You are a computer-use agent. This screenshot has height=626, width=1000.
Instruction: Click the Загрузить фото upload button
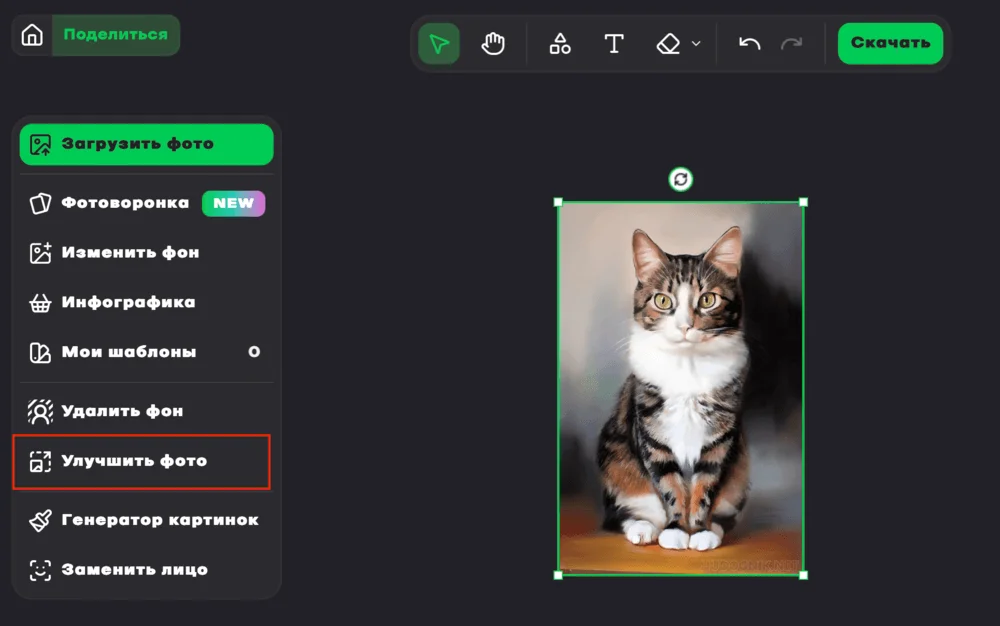147,144
